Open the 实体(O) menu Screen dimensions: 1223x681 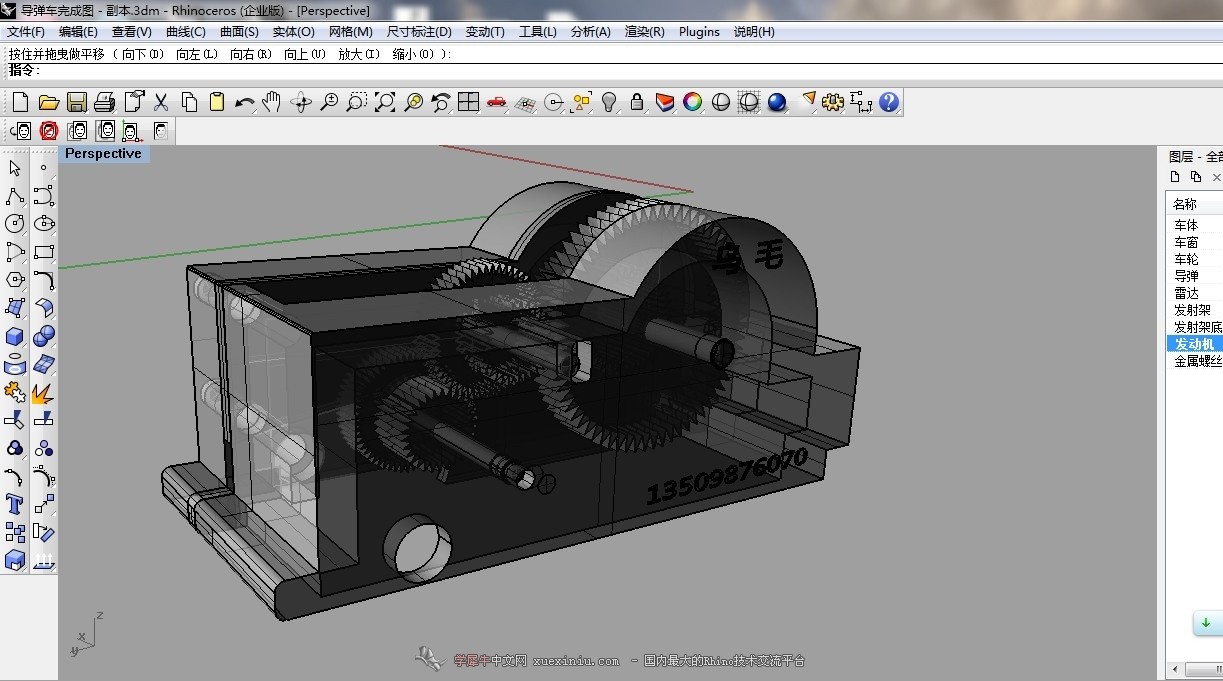click(x=293, y=32)
